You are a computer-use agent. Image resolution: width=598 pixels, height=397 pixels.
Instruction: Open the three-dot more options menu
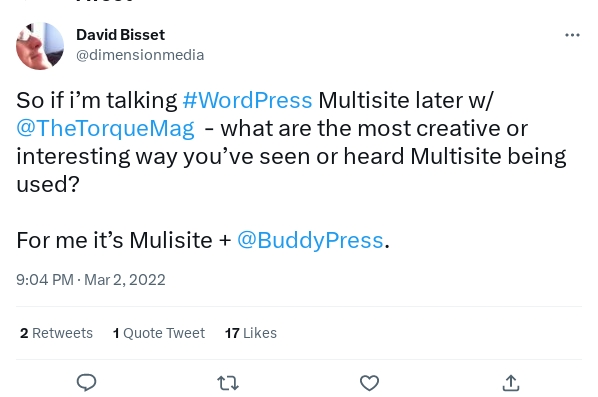coord(572,35)
